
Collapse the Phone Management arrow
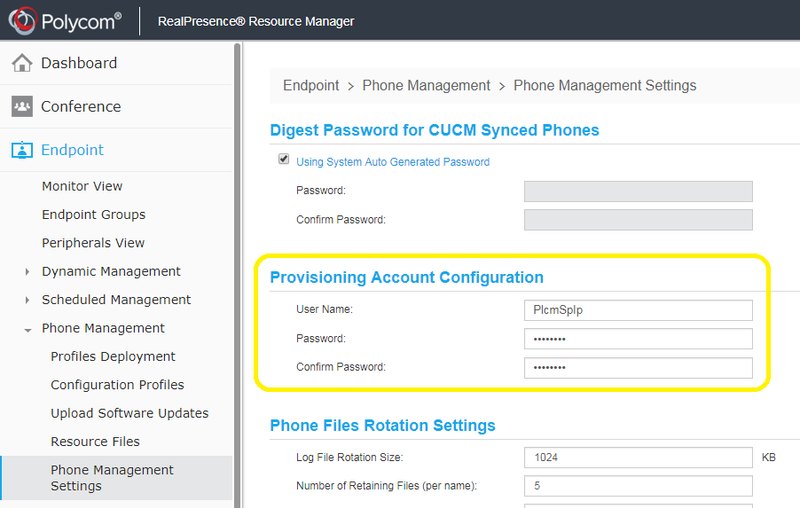[28, 330]
